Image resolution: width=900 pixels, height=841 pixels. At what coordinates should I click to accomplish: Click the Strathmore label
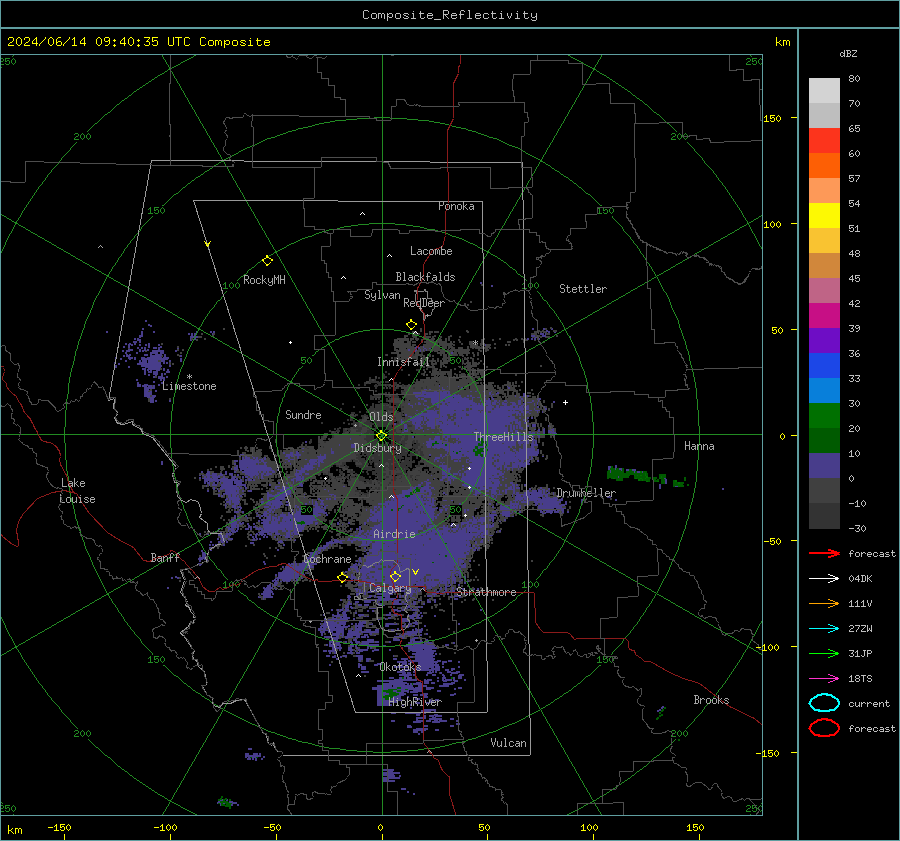(x=486, y=592)
